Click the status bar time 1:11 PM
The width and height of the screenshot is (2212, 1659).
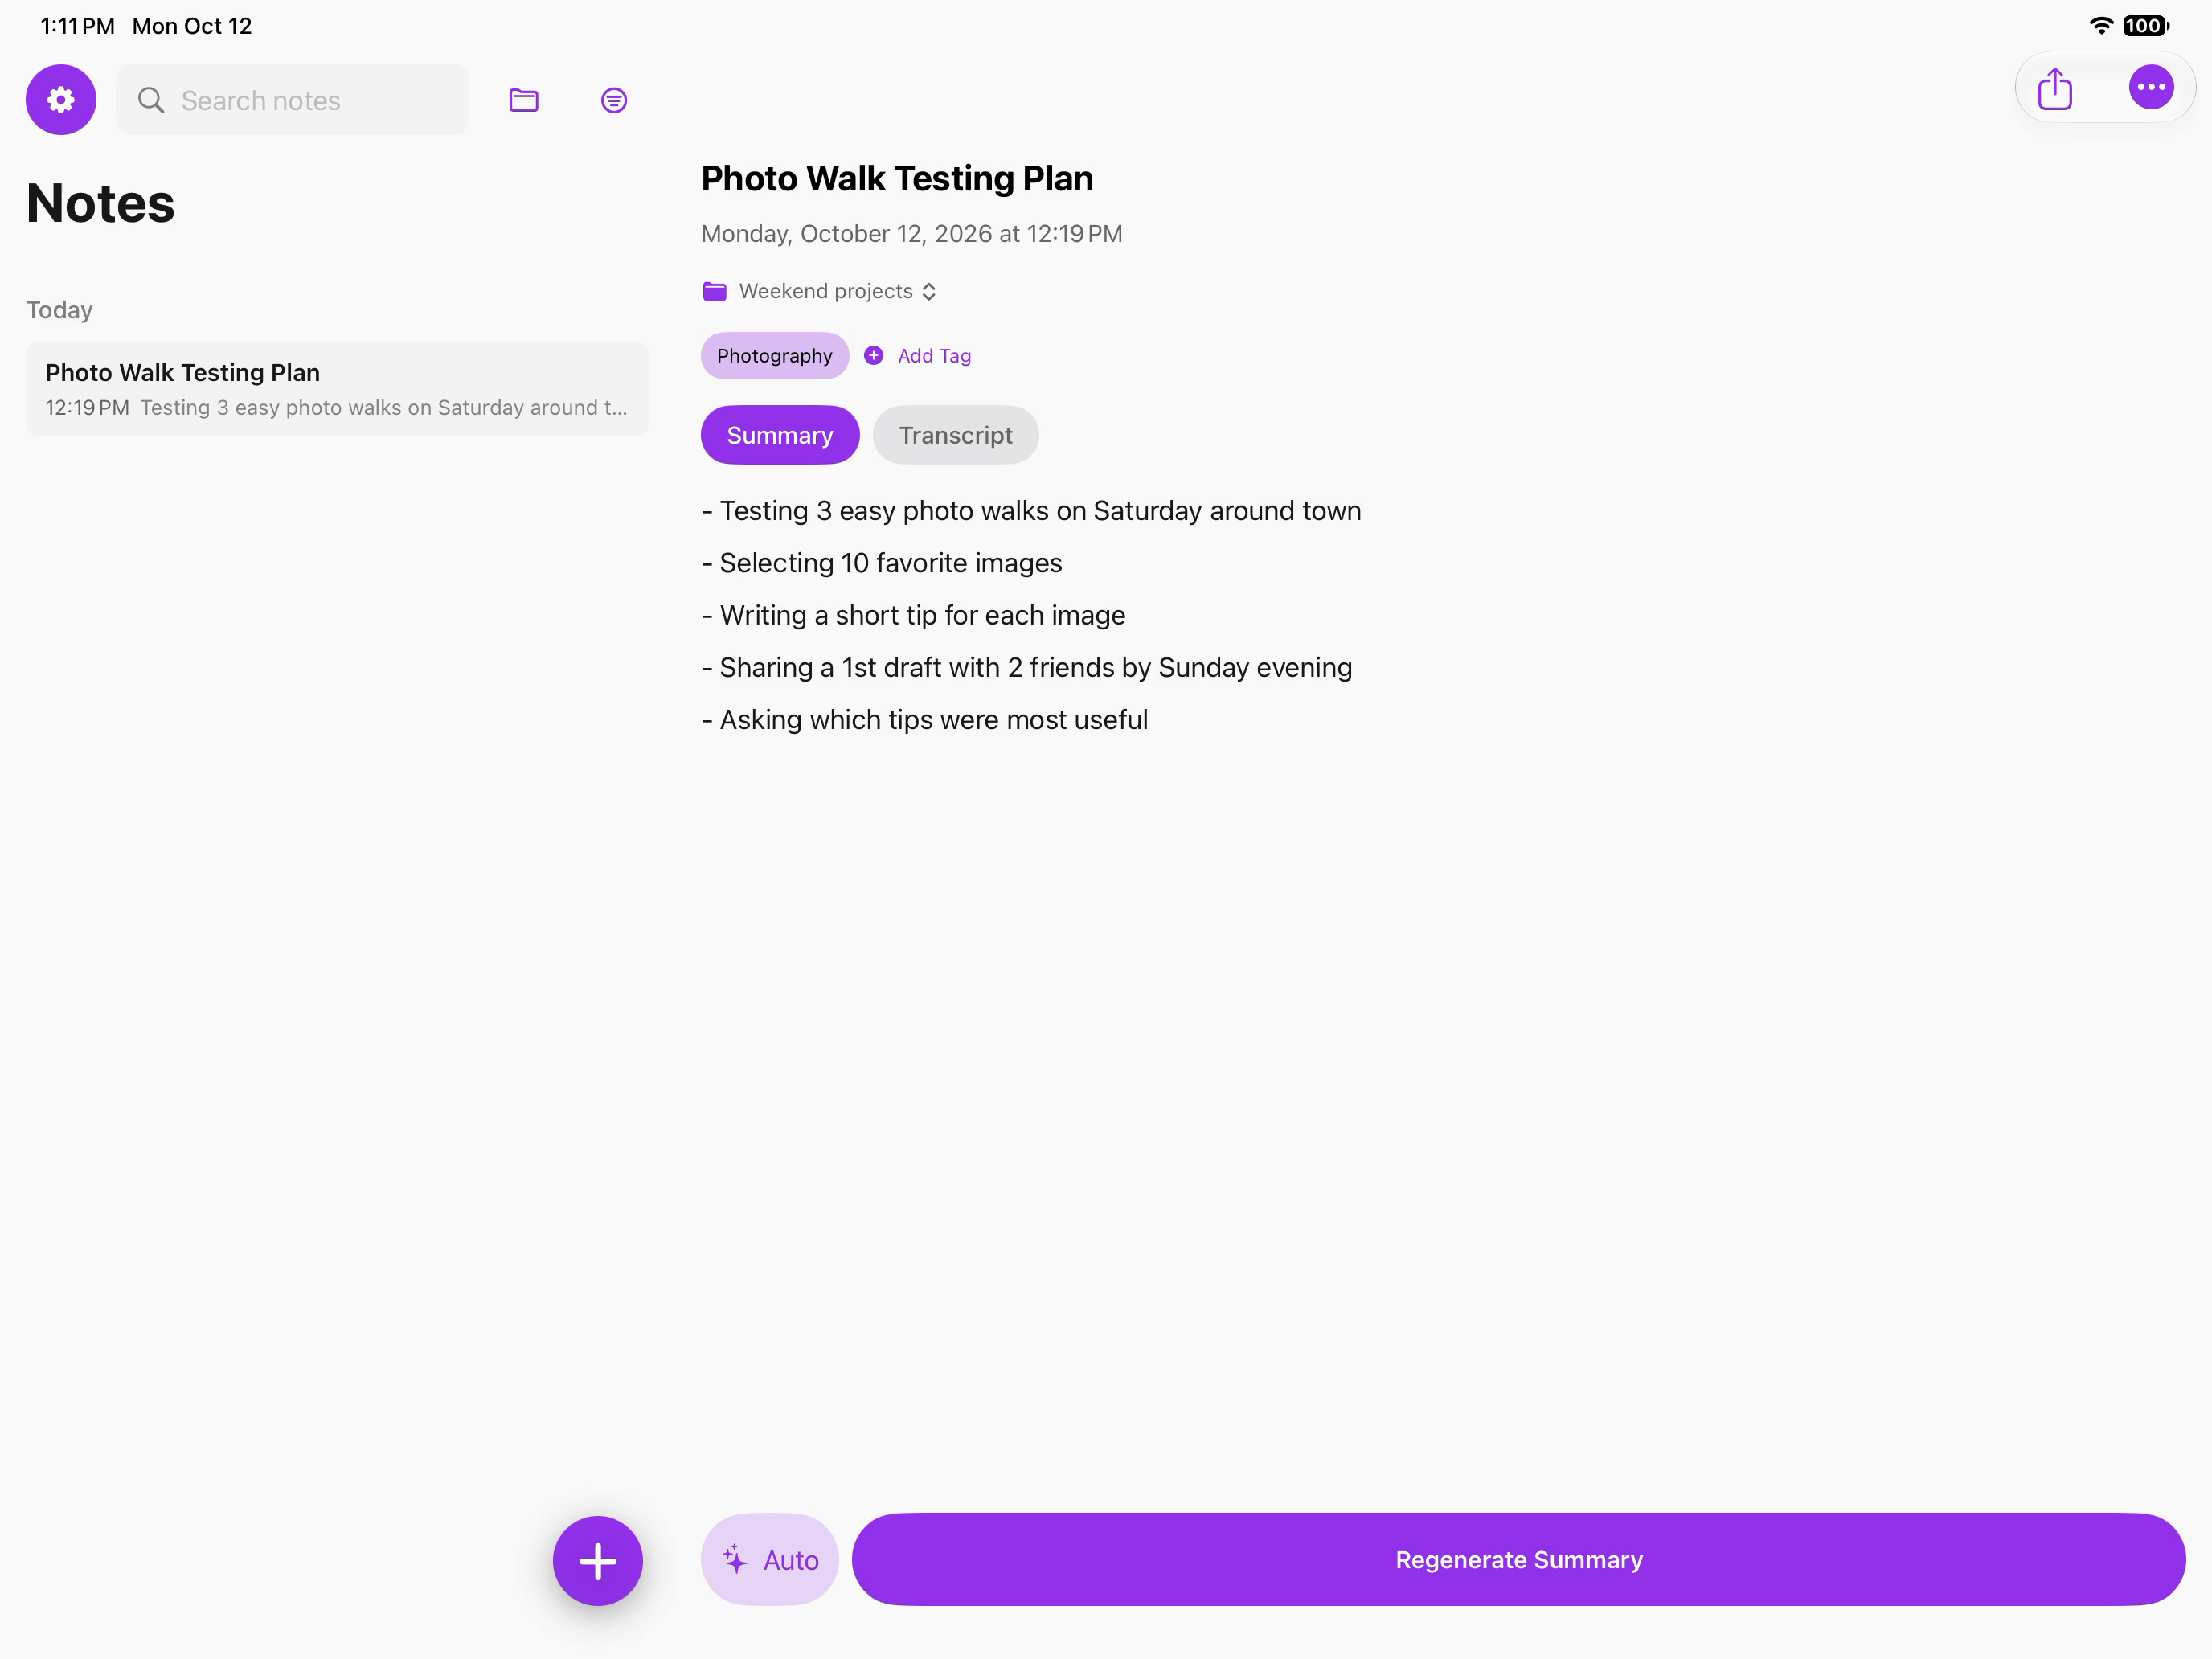(77, 26)
